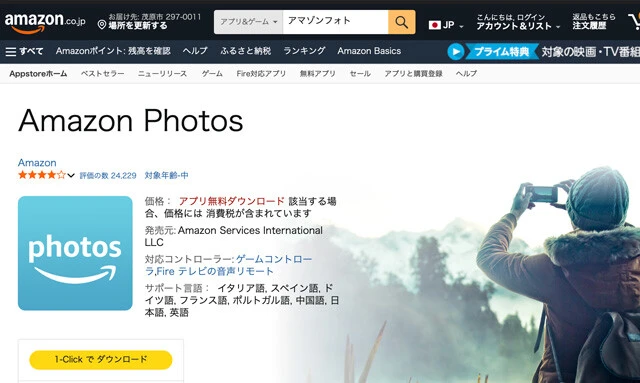Click the Amazon Photos title text
The height and width of the screenshot is (383, 640).
click(131, 121)
